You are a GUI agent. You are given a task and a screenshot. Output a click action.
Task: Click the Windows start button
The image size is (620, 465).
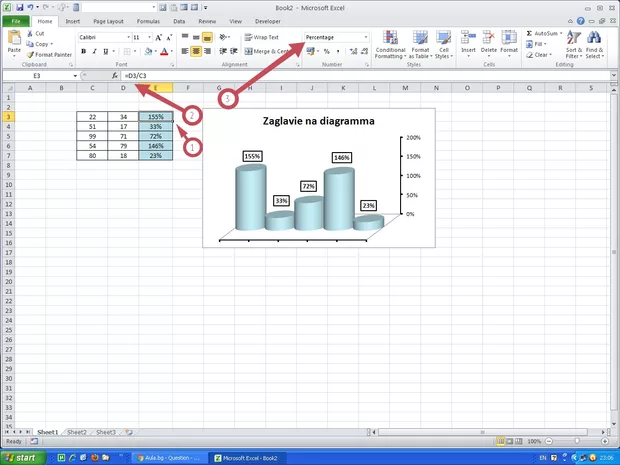21,458
